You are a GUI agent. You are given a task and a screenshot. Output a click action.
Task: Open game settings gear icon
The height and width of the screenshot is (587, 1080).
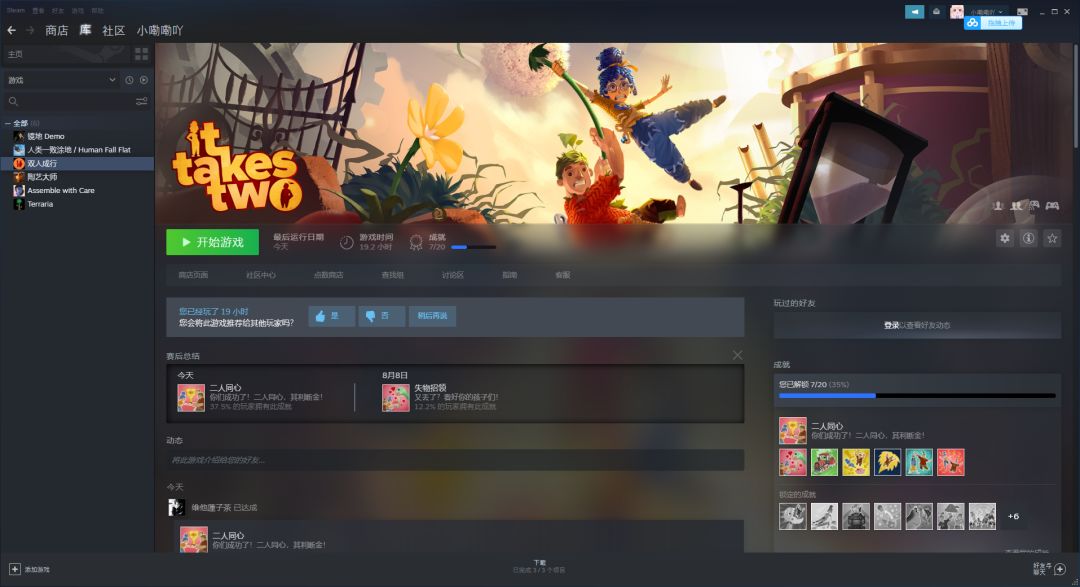(x=1005, y=238)
